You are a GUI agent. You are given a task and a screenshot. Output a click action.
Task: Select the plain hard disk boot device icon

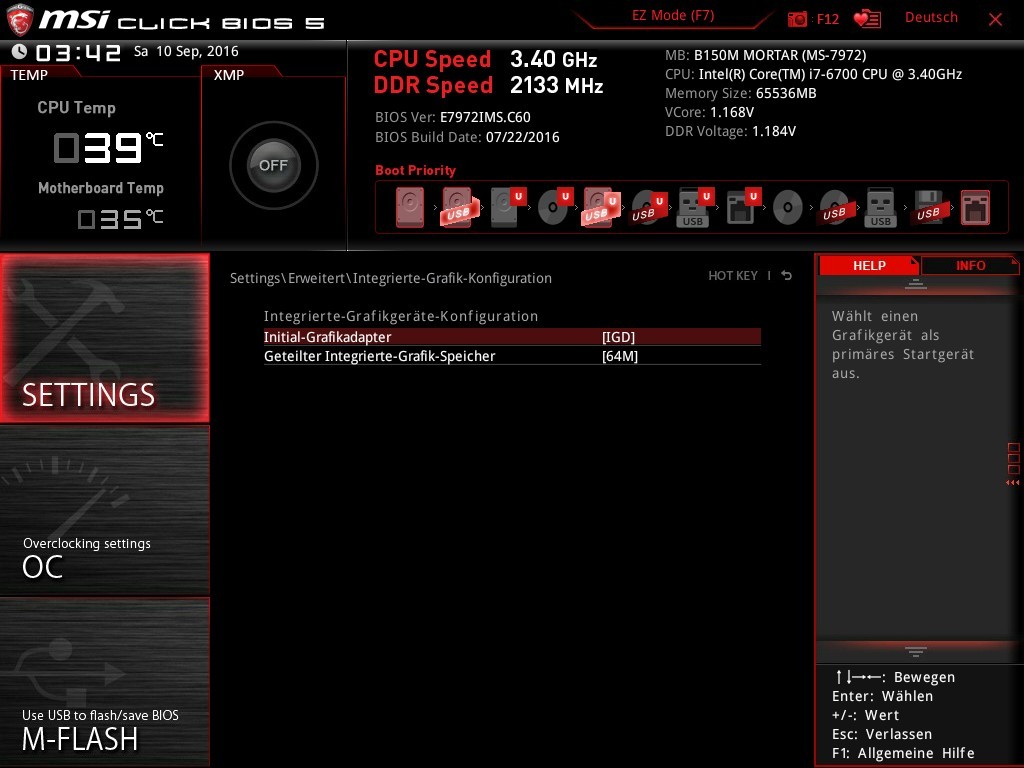pyautogui.click(x=409, y=208)
